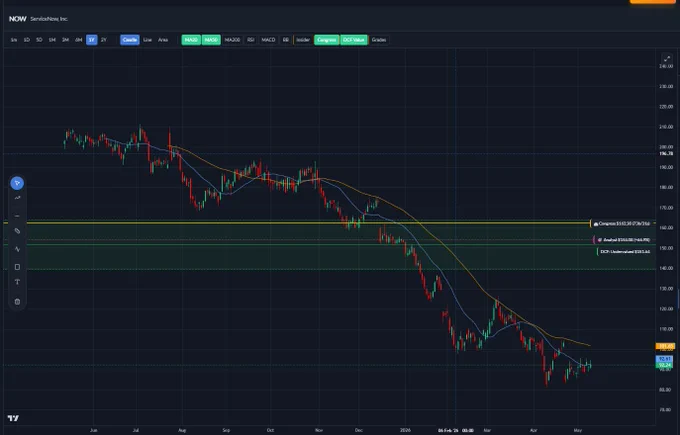
Task: Enable the BB Bollinger Bands indicator
Action: pos(286,40)
